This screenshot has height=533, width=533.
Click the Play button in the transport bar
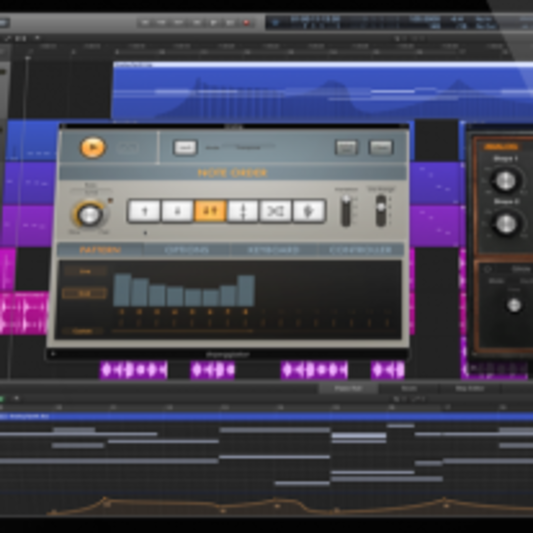(213, 23)
